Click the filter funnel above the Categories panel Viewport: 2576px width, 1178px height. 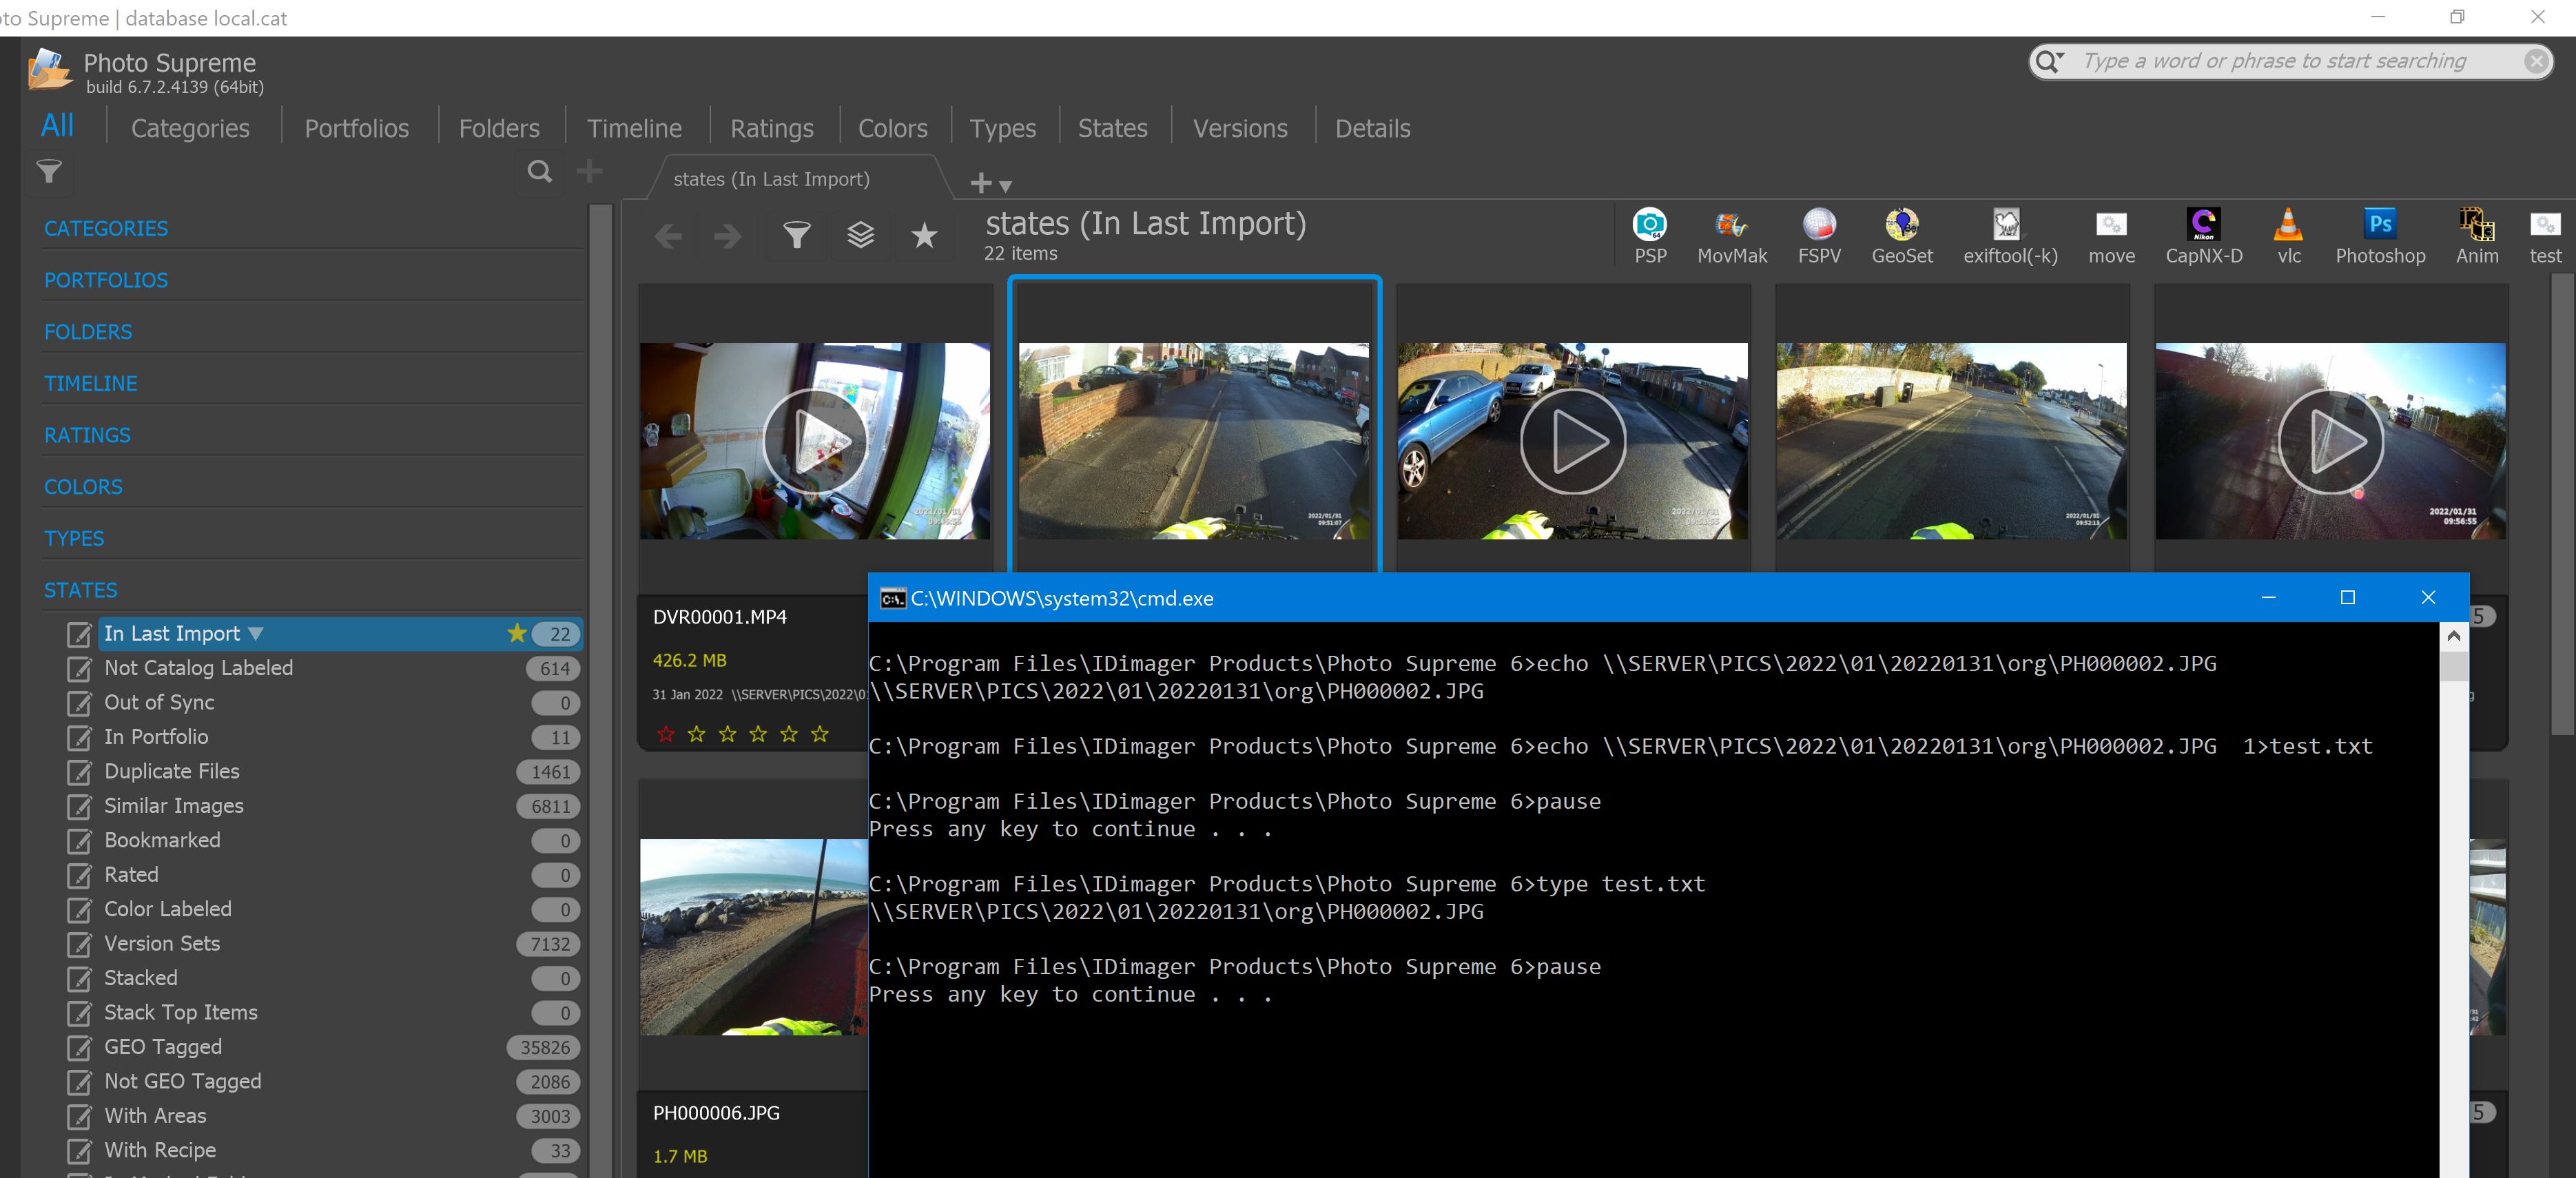point(49,172)
